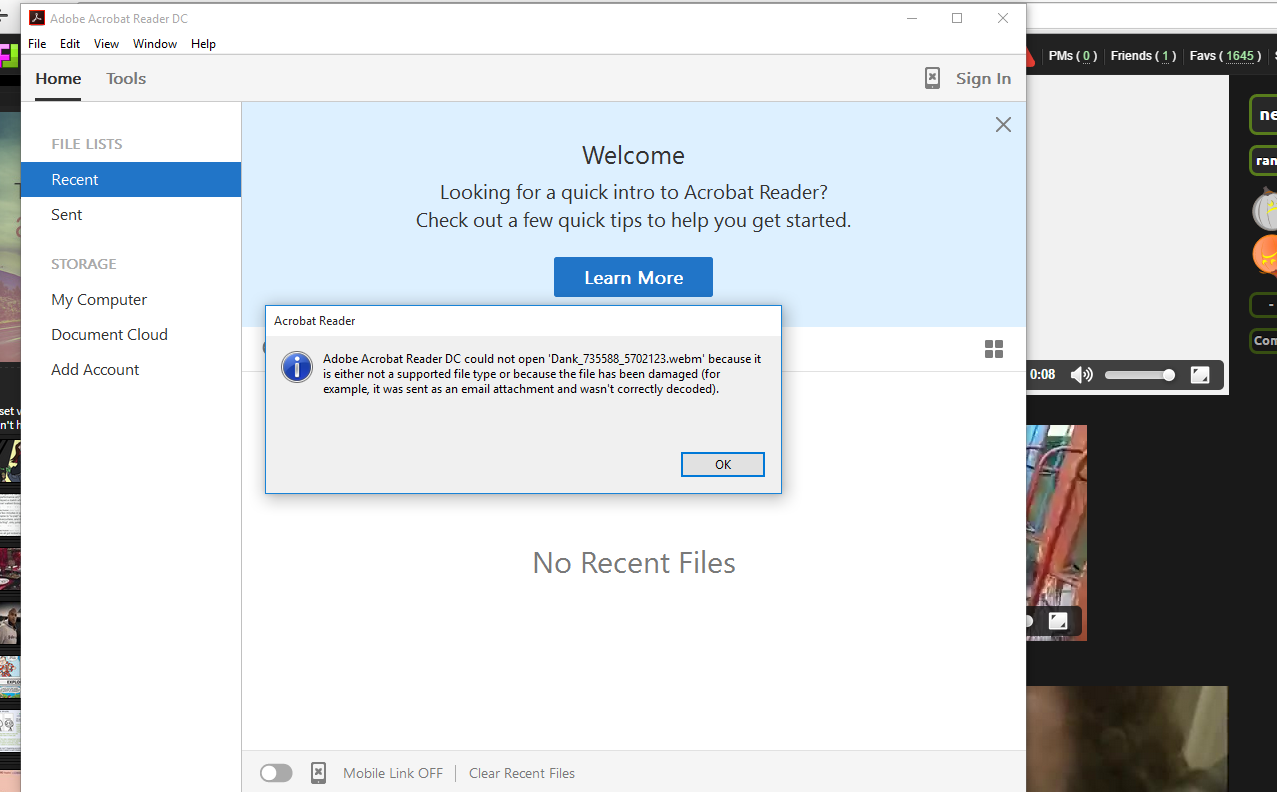Open the File menu
1277x792 pixels.
click(x=37, y=44)
